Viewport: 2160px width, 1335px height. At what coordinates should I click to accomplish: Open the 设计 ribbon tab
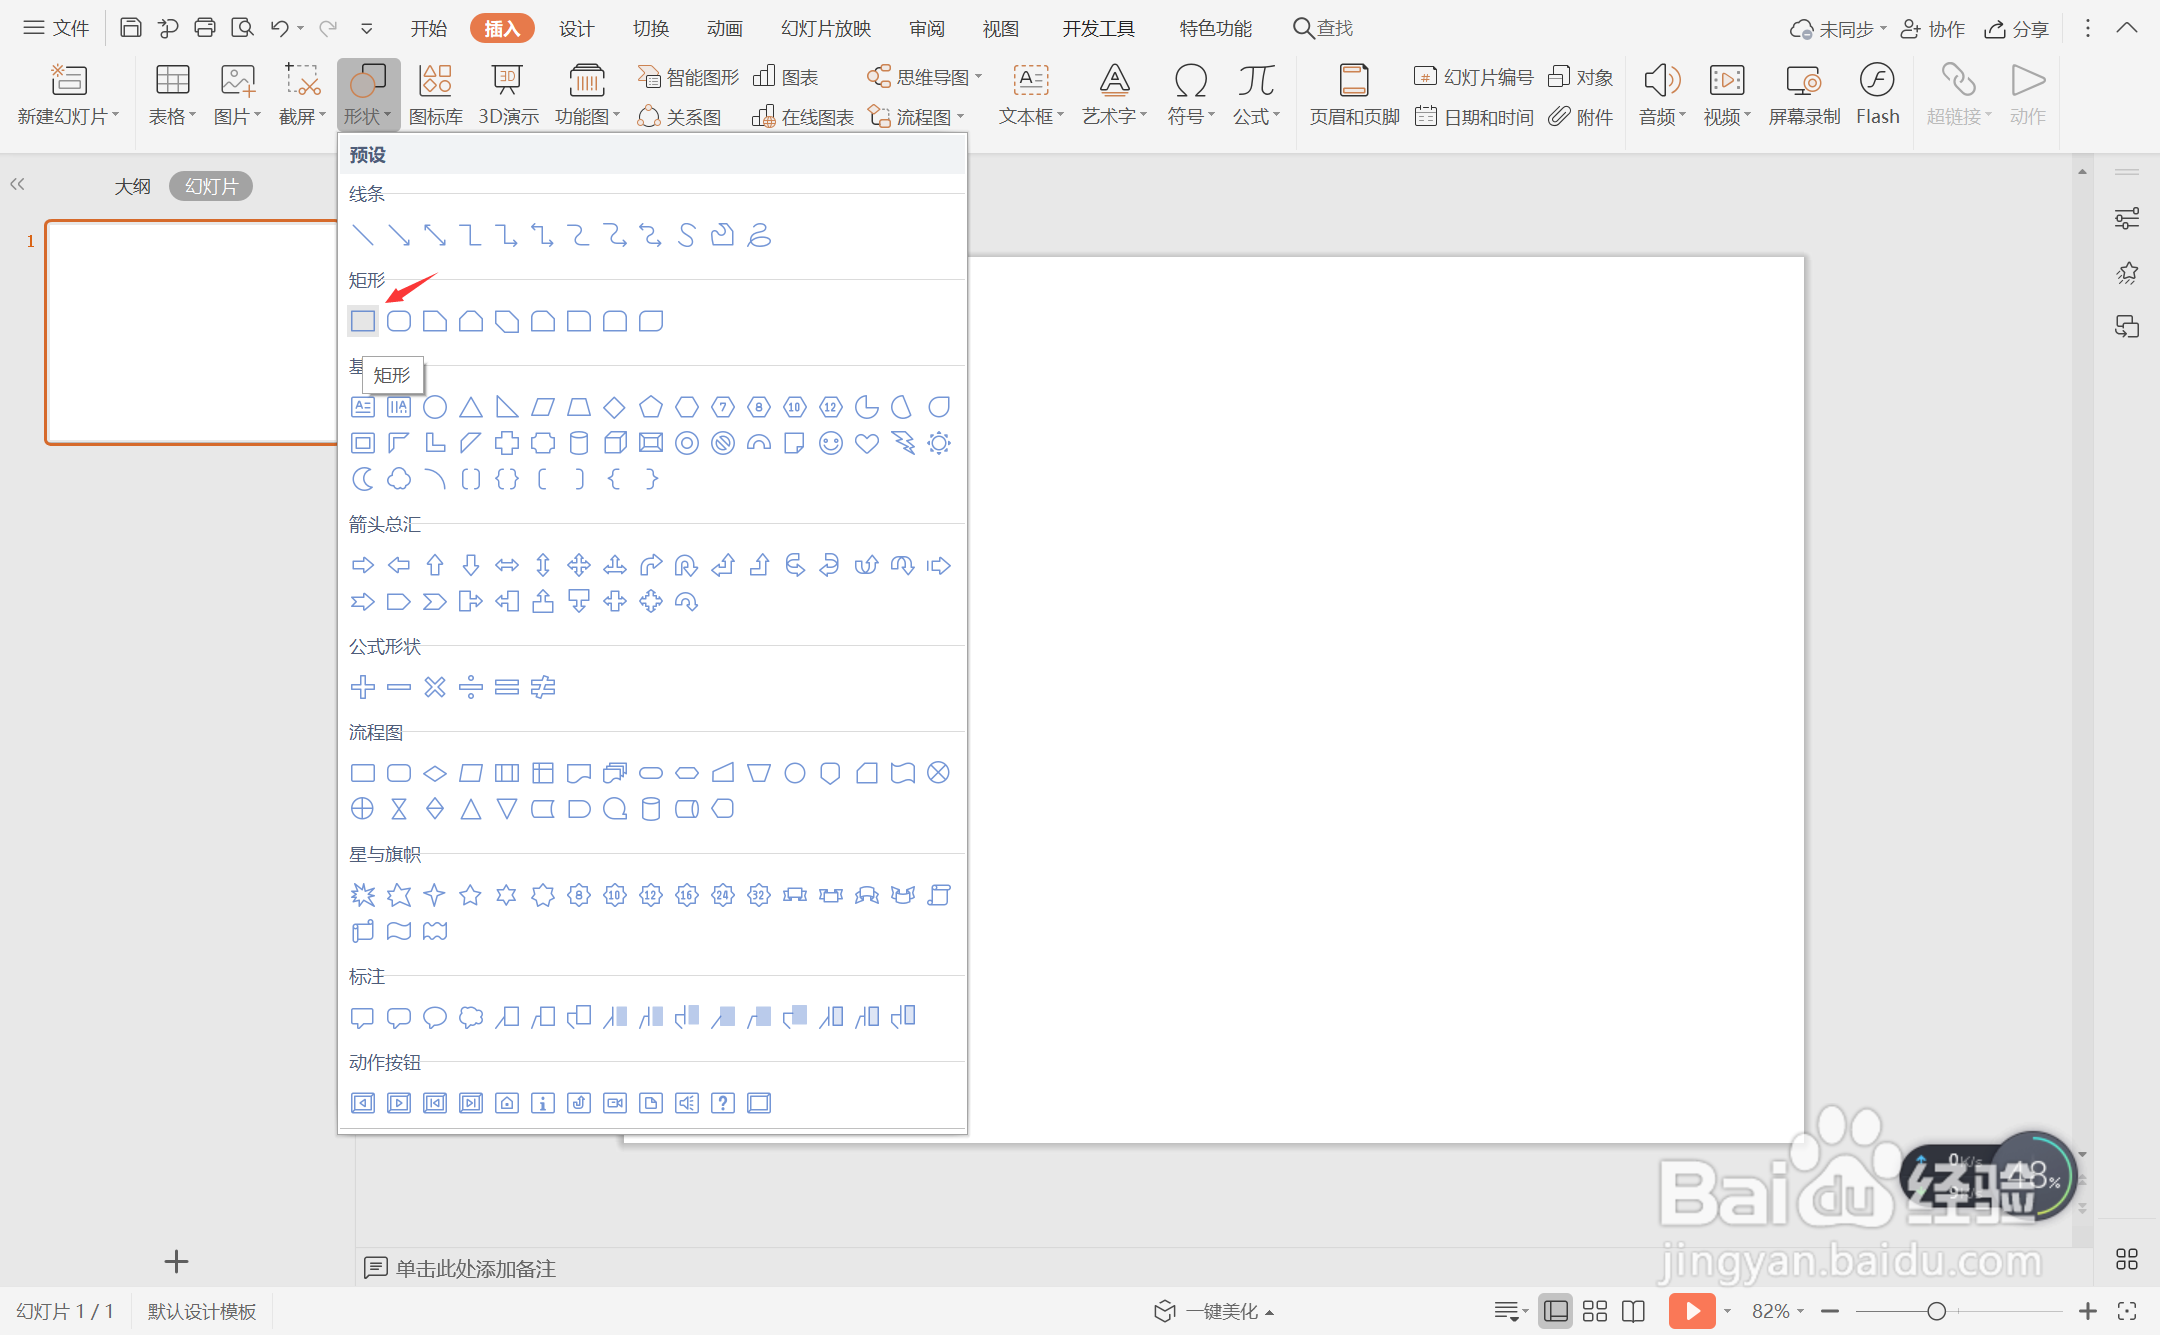pyautogui.click(x=576, y=28)
